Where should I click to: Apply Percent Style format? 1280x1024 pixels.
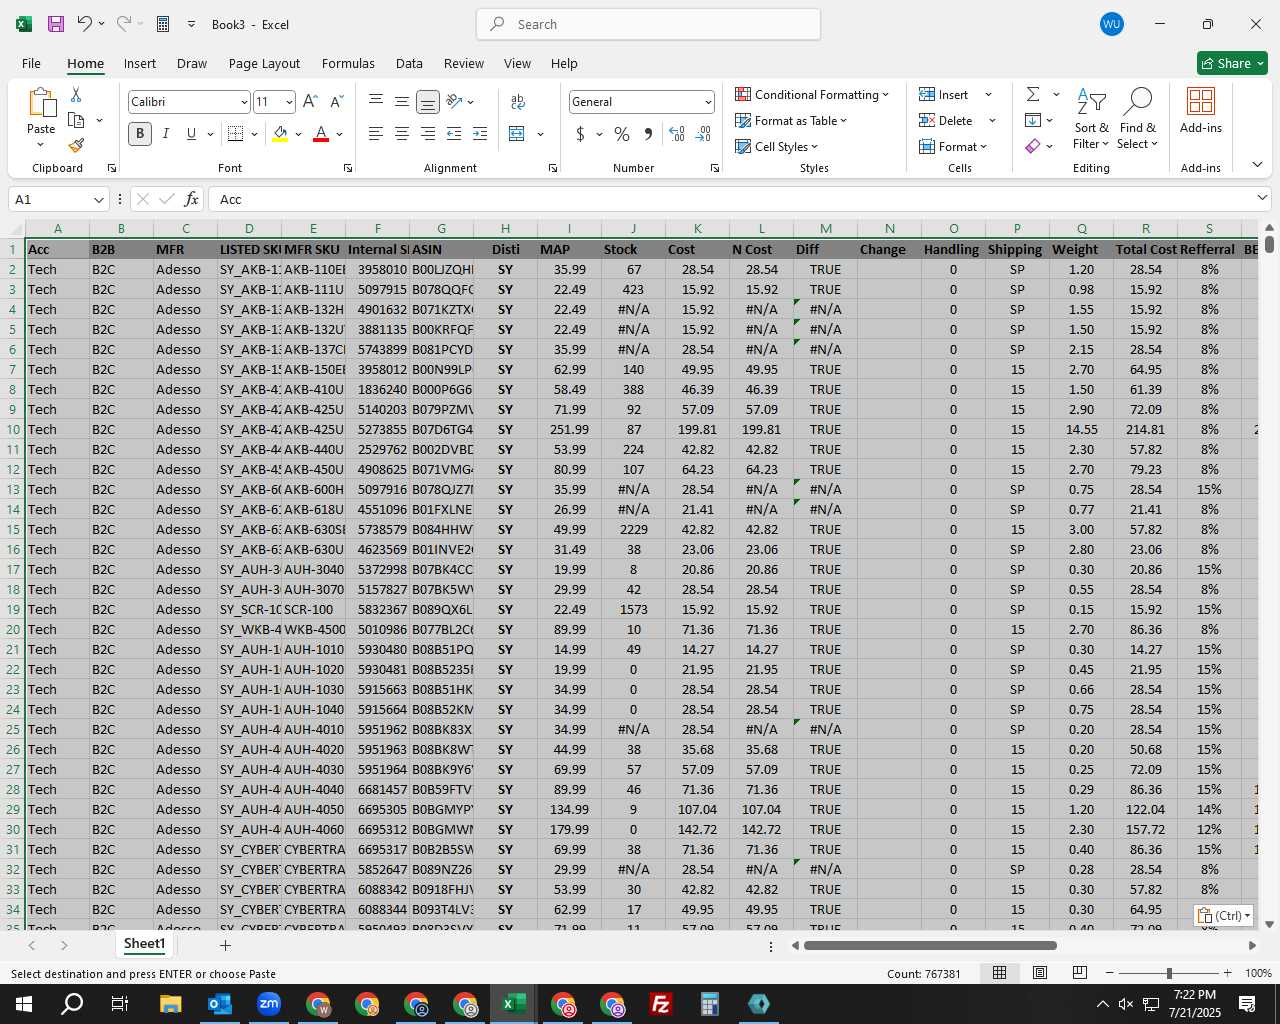point(622,134)
